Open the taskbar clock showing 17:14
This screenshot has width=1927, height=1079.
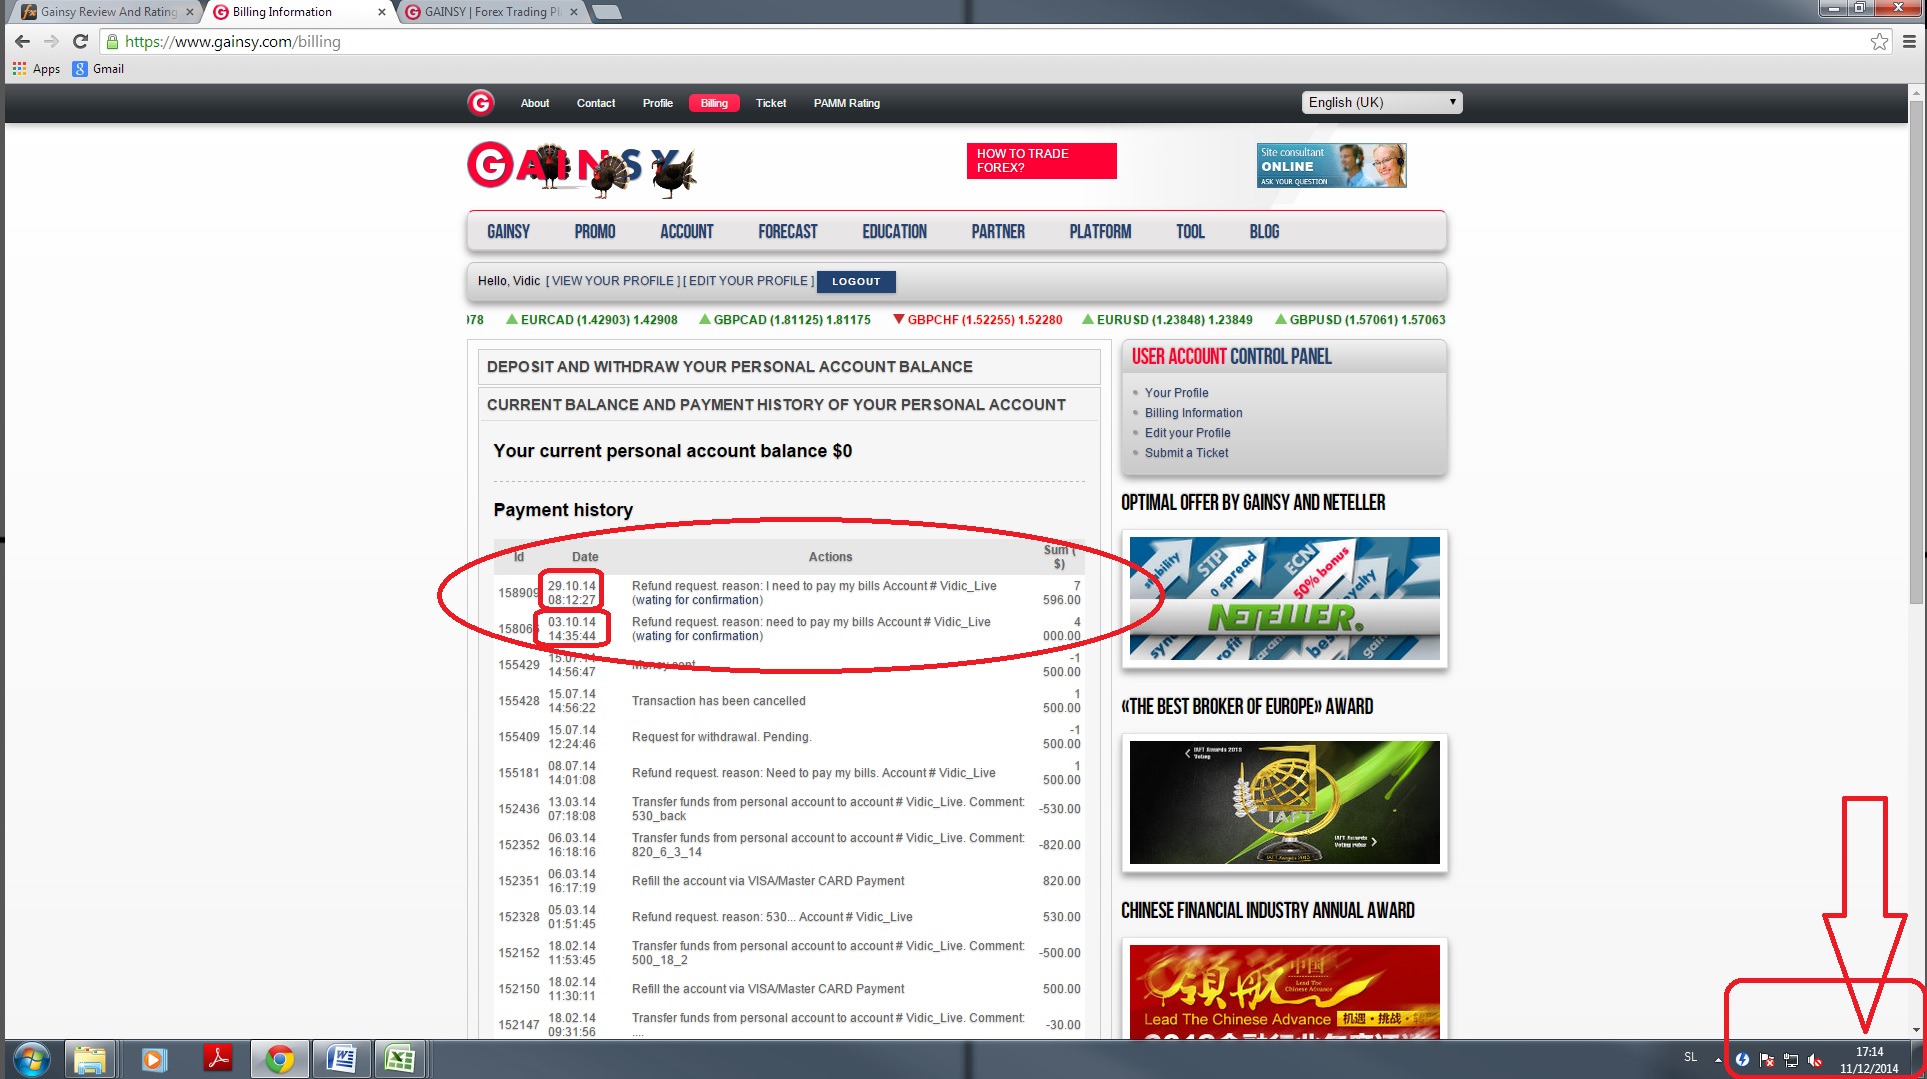pyautogui.click(x=1869, y=1060)
